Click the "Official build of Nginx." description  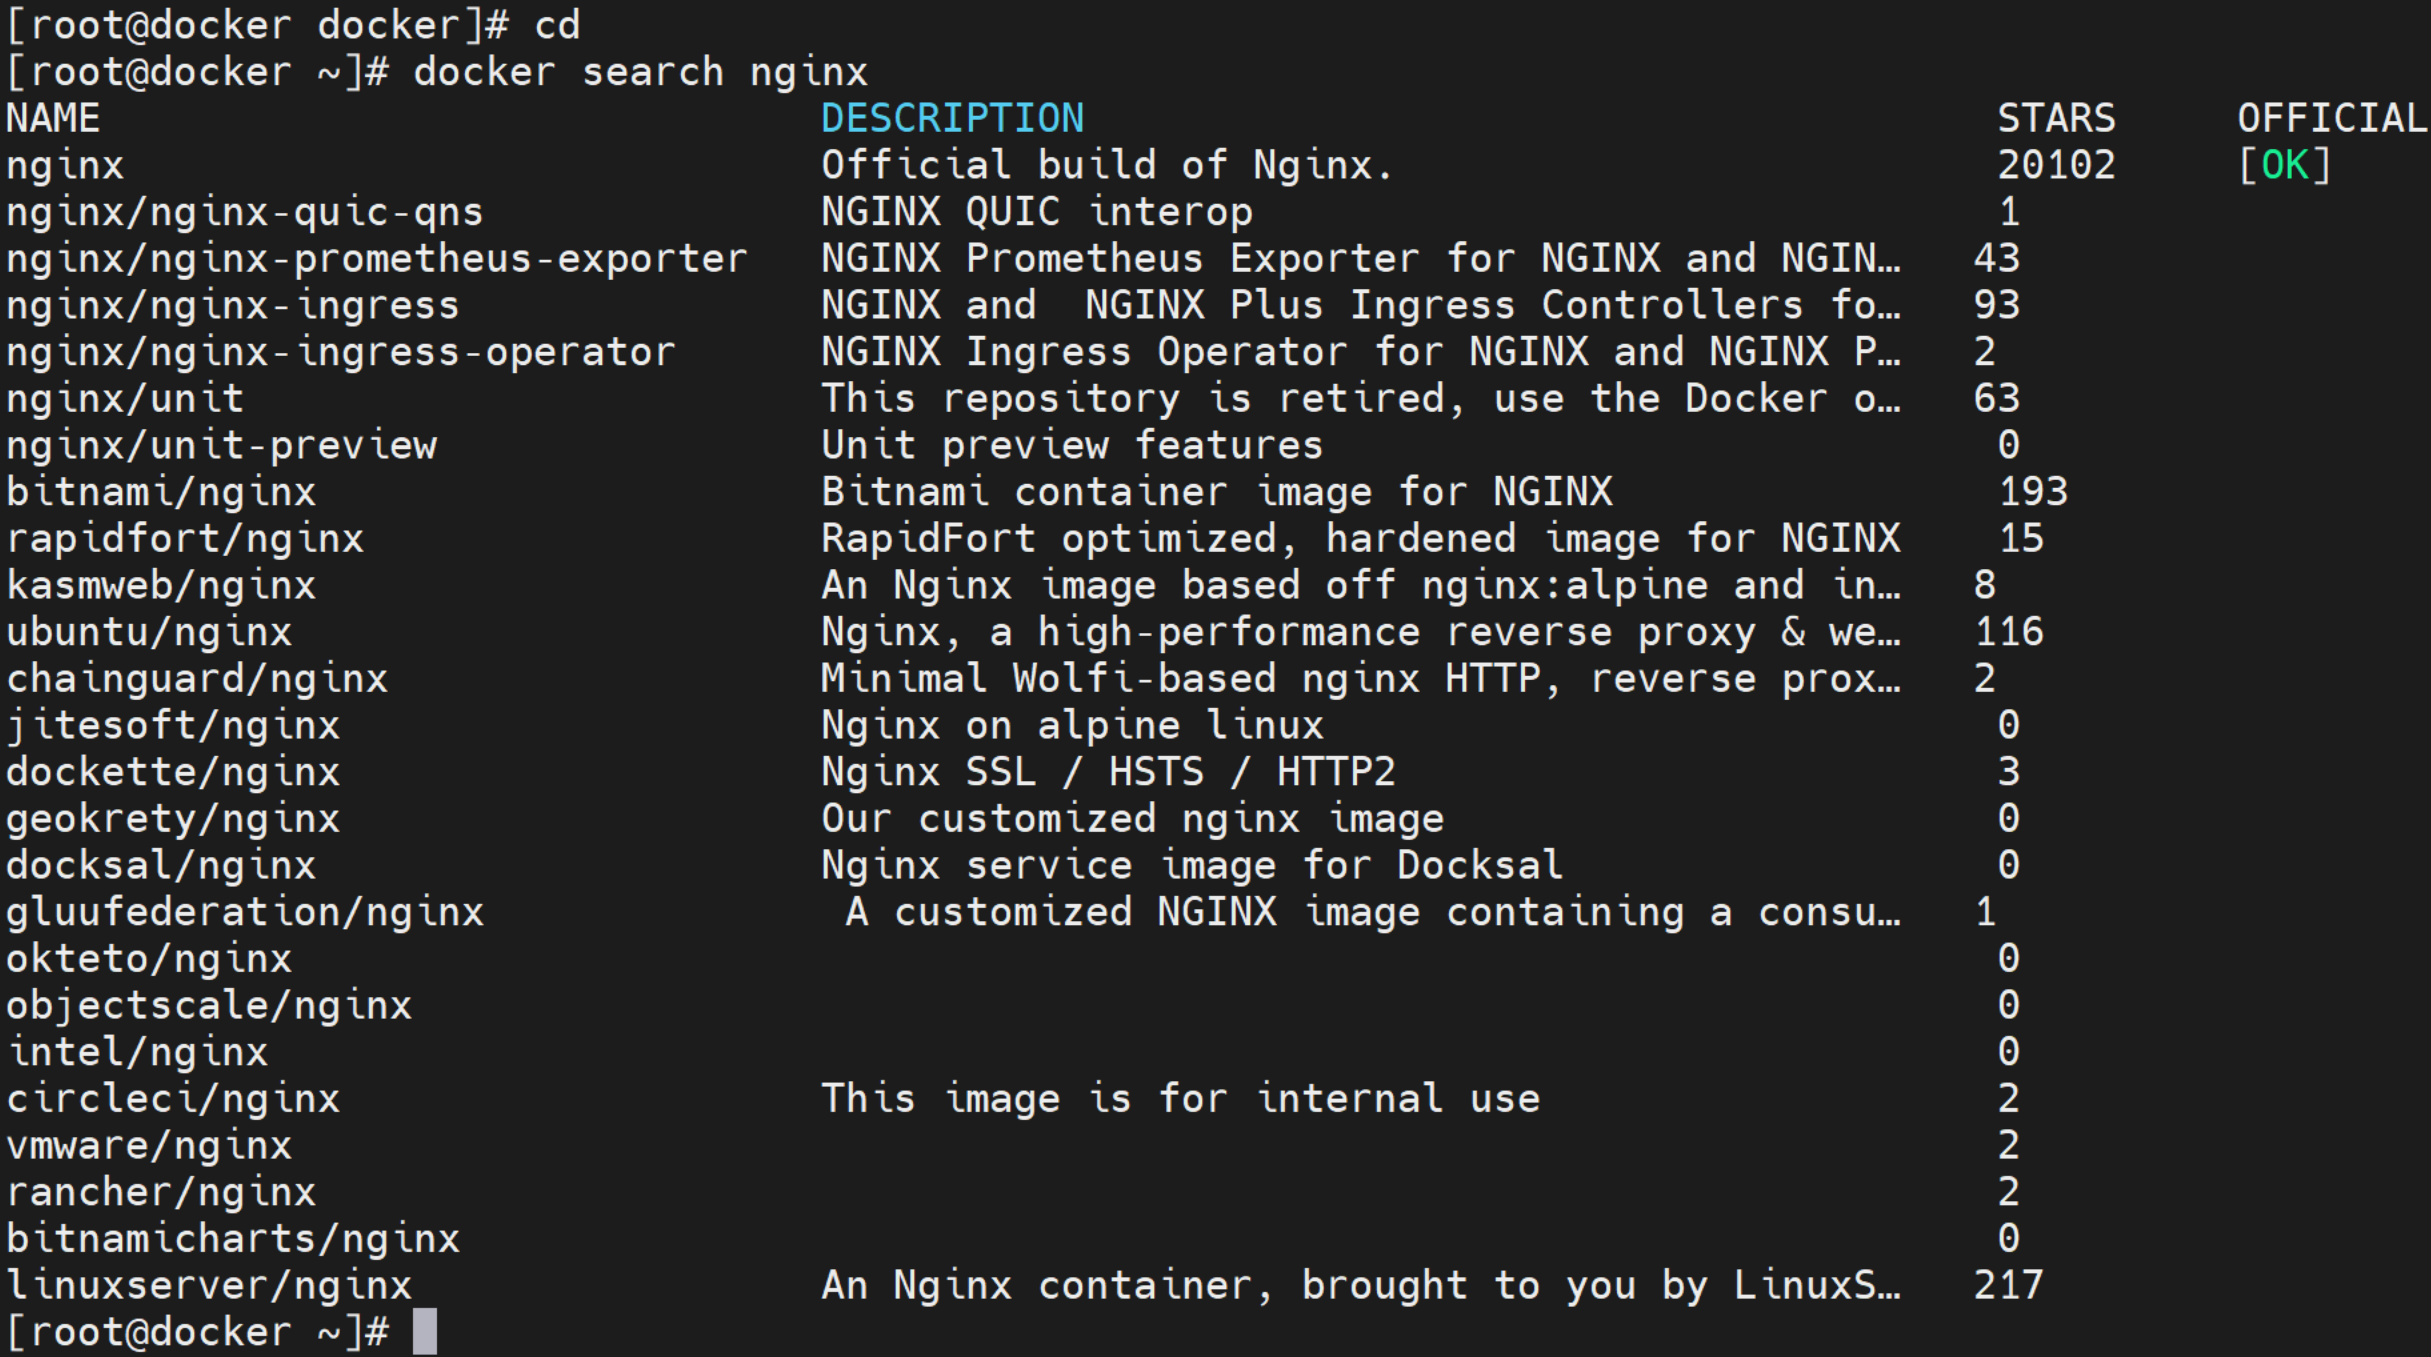click(1107, 165)
